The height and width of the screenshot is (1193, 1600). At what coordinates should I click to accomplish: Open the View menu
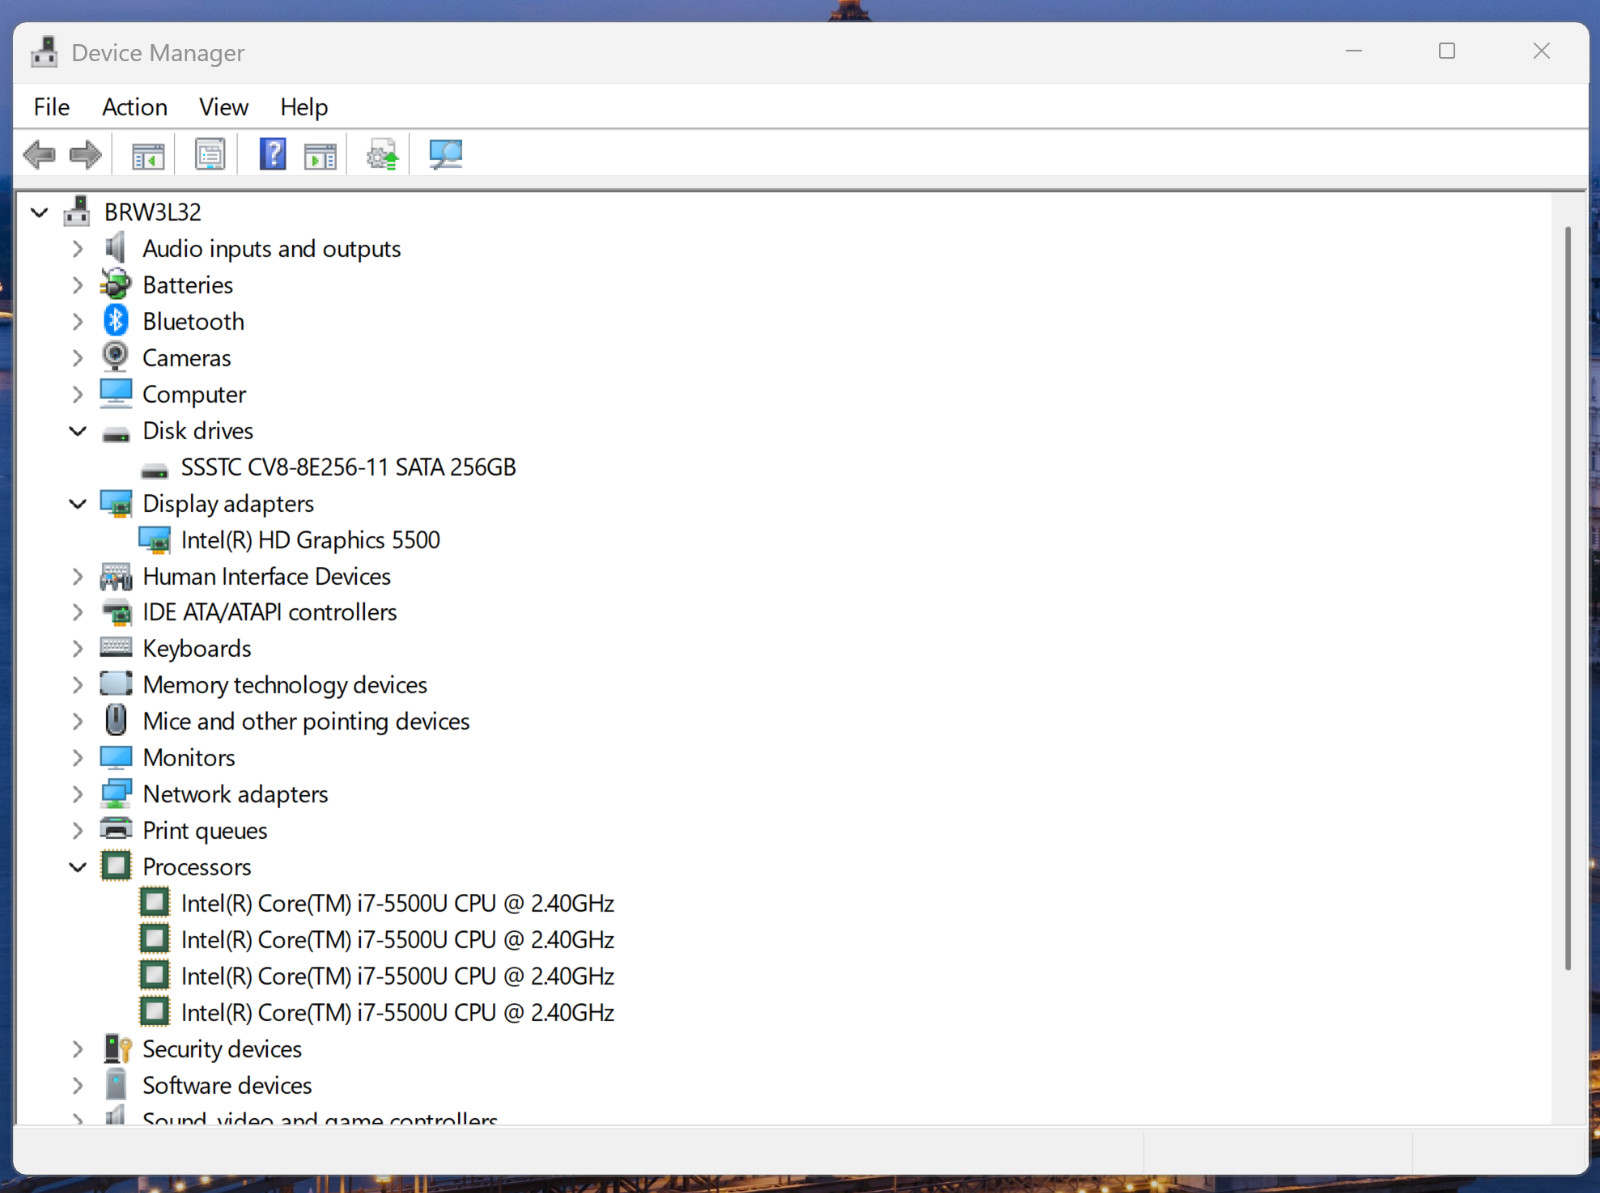(x=224, y=107)
